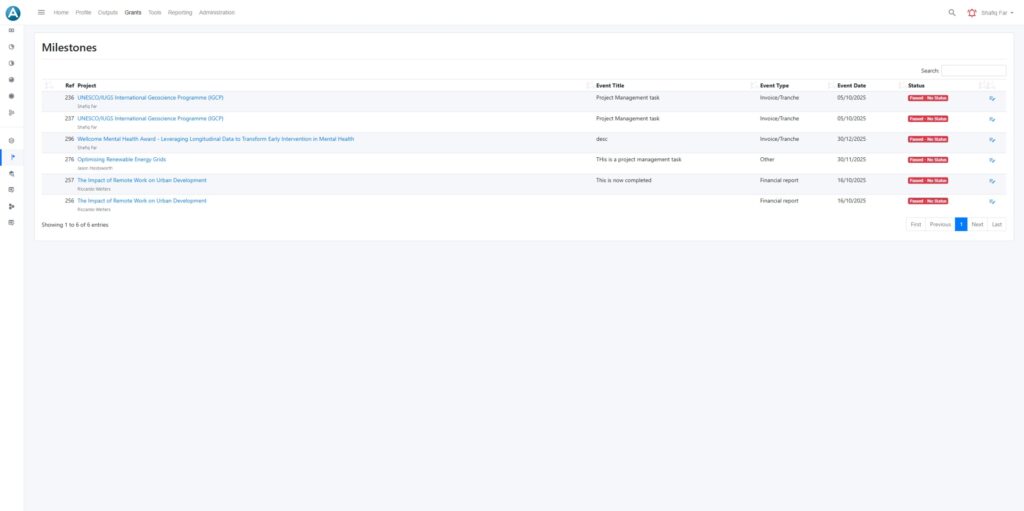Open Optimising Renewable Energy Grids project link
Image resolution: width=1024 pixels, height=511 pixels.
click(121, 159)
